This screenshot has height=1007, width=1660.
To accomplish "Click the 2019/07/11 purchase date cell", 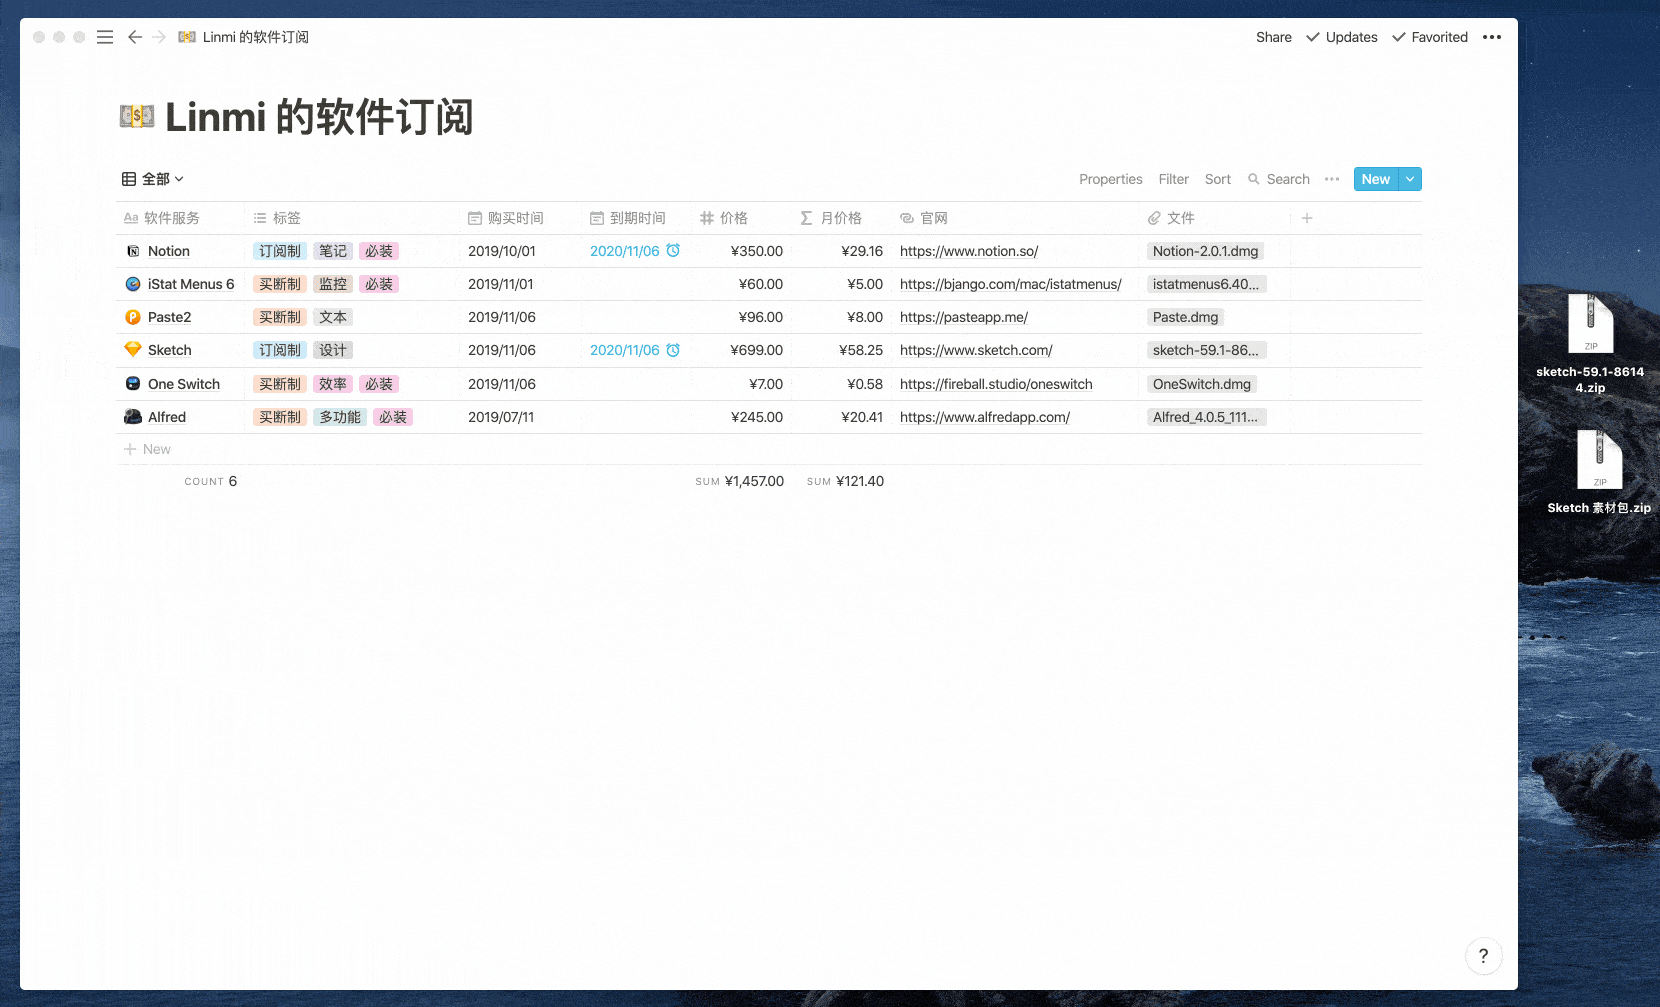I will (501, 417).
